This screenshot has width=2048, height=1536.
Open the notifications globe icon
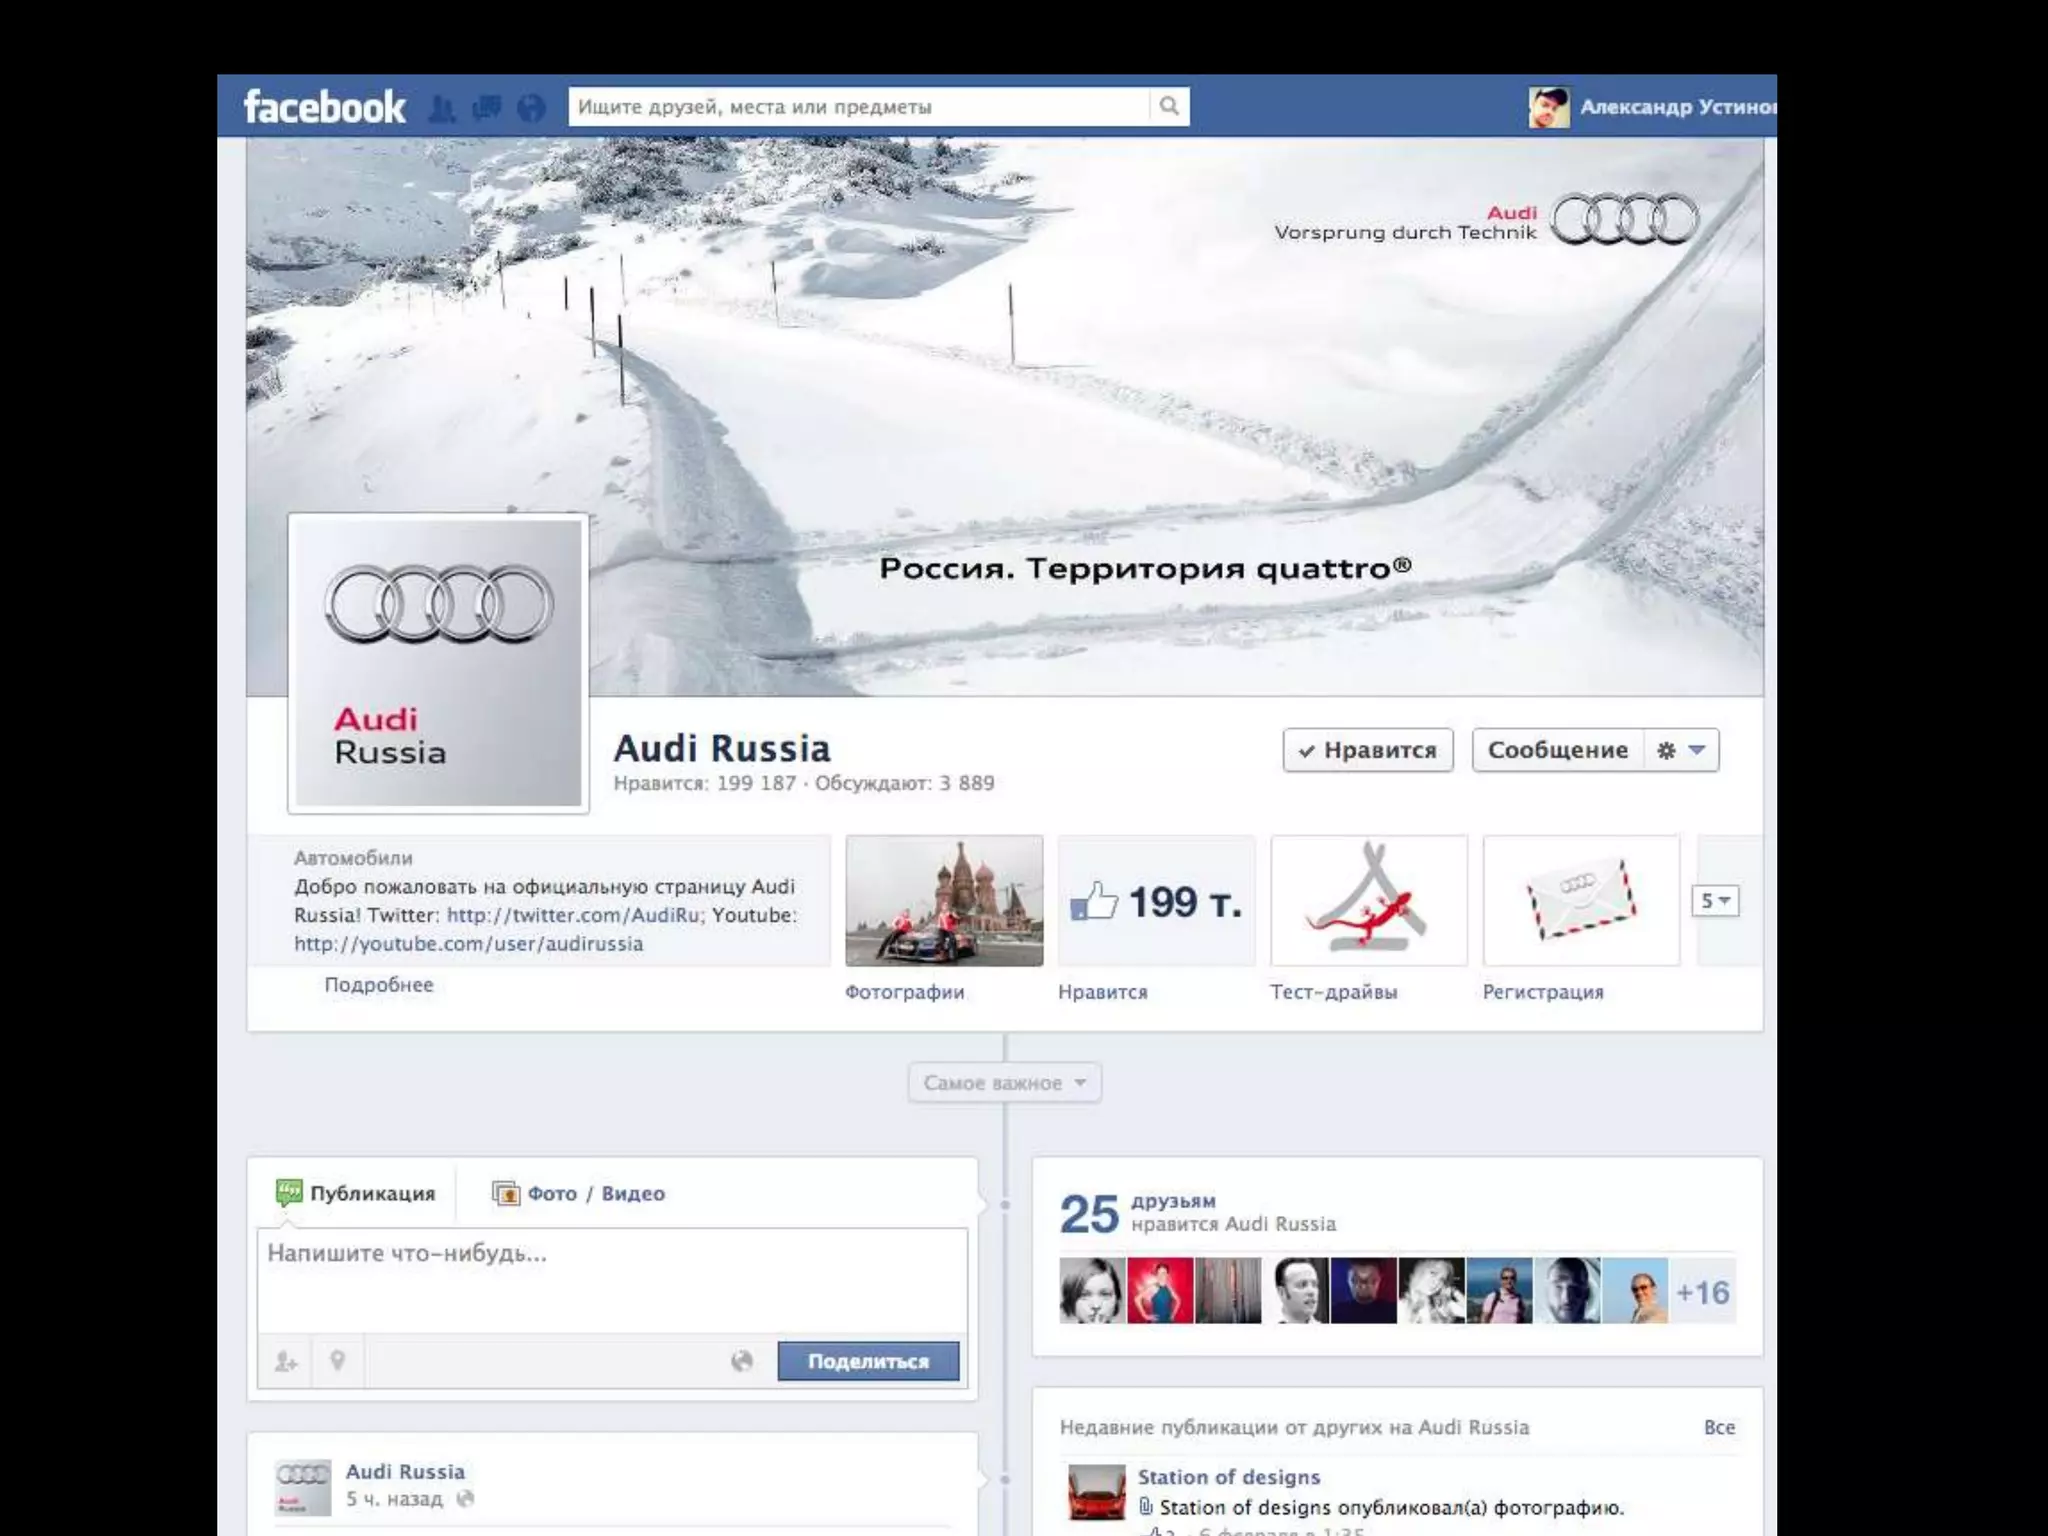(x=532, y=107)
